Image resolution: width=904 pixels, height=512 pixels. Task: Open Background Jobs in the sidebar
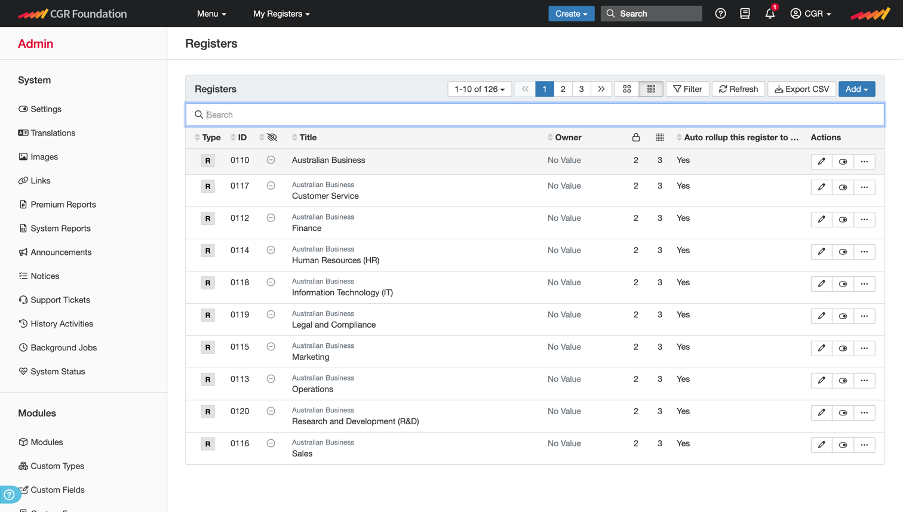coord(58,348)
